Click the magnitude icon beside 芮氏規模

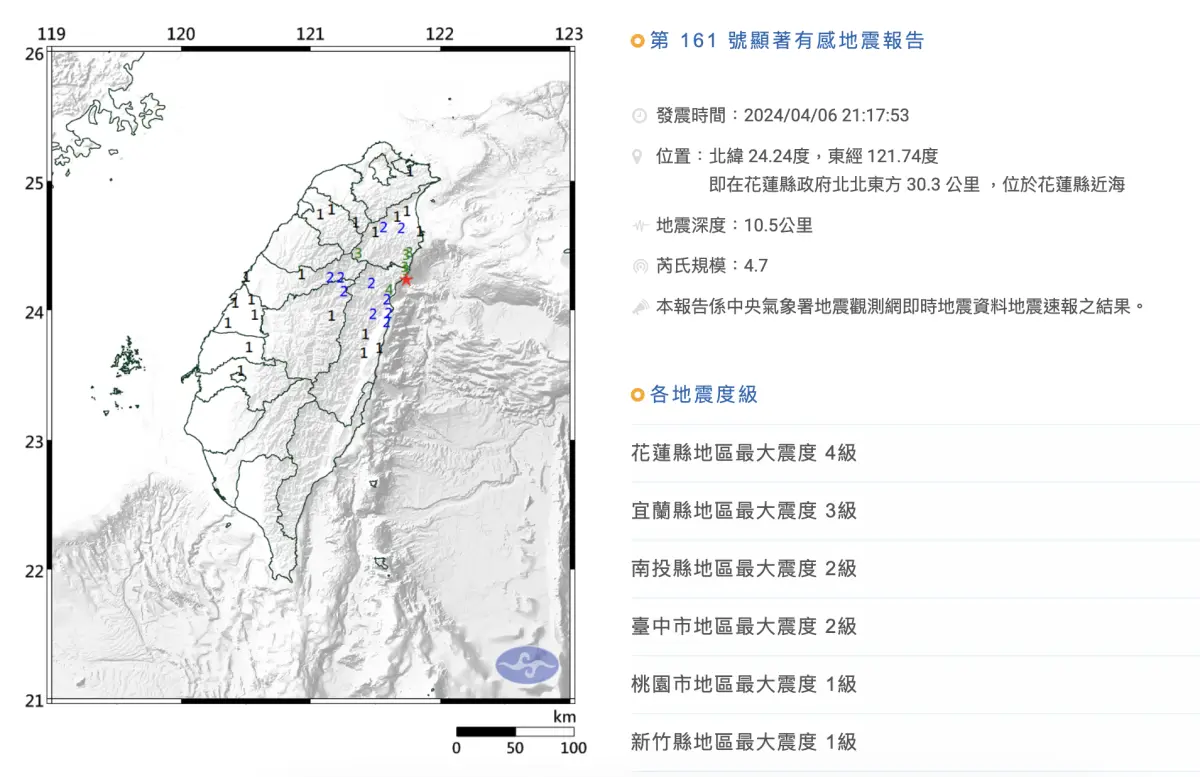[x=639, y=266]
